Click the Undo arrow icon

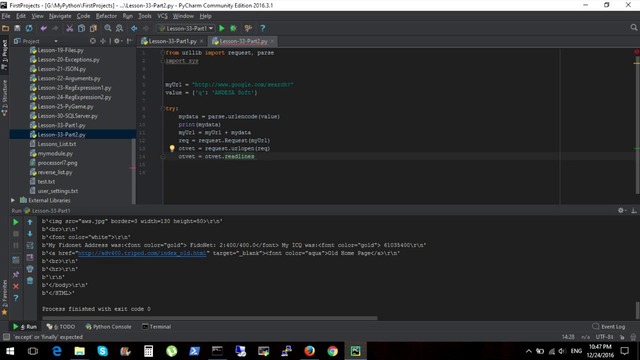coord(43,28)
